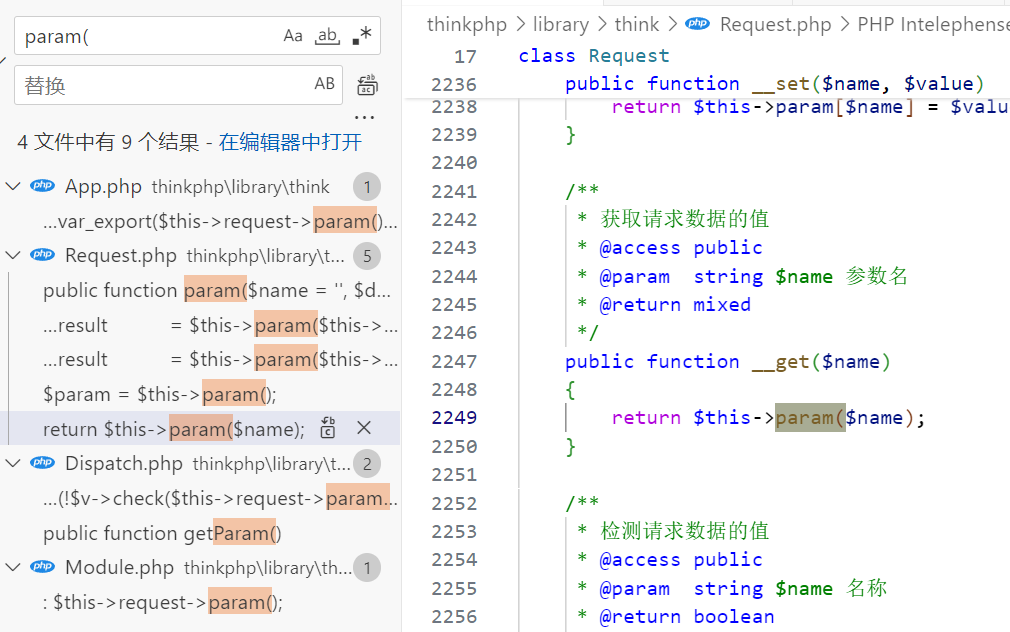The image size is (1010, 632).
Task: Click the PHP icon in the breadcrumb
Action: point(697,24)
